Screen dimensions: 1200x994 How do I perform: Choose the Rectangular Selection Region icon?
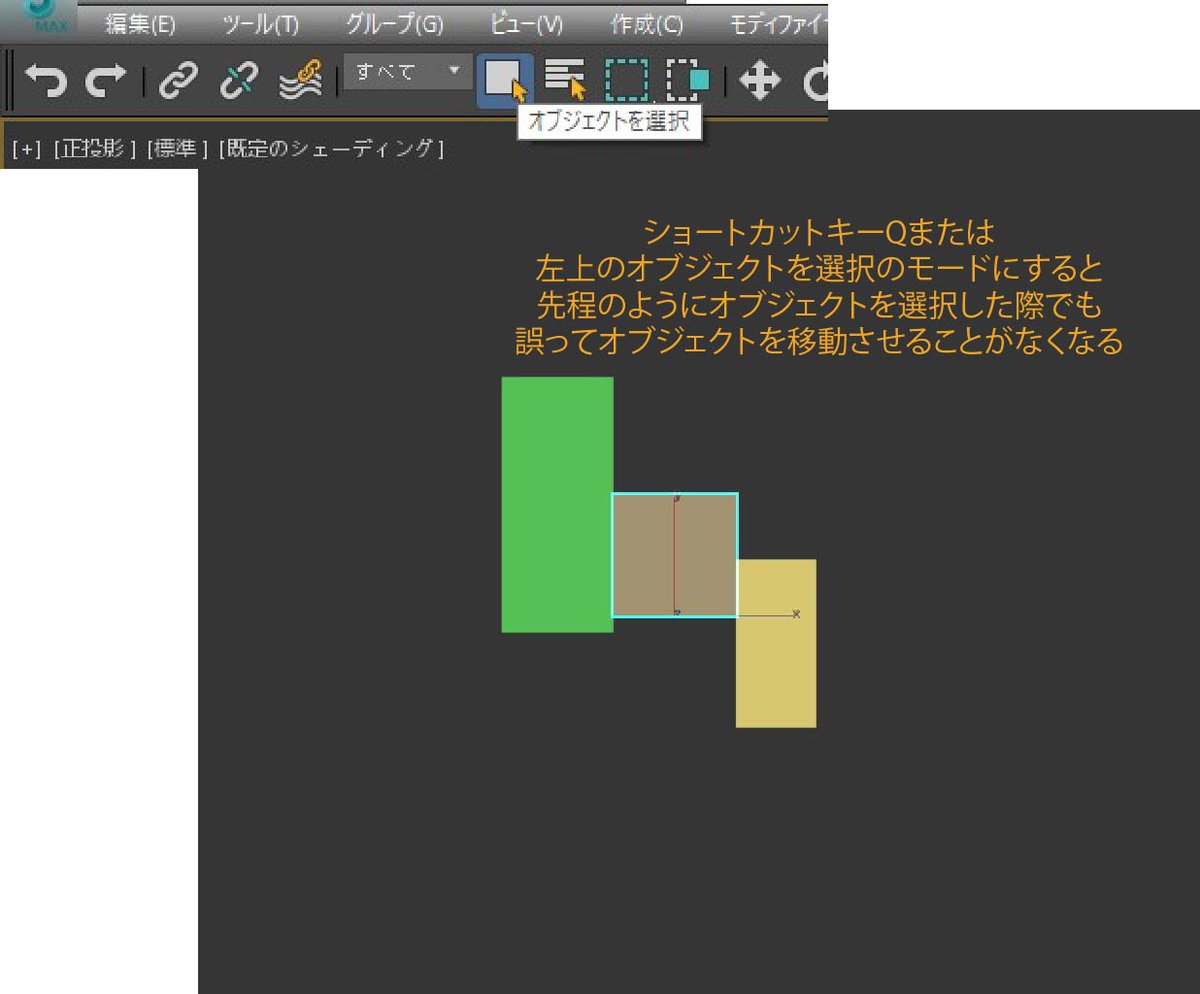click(627, 81)
